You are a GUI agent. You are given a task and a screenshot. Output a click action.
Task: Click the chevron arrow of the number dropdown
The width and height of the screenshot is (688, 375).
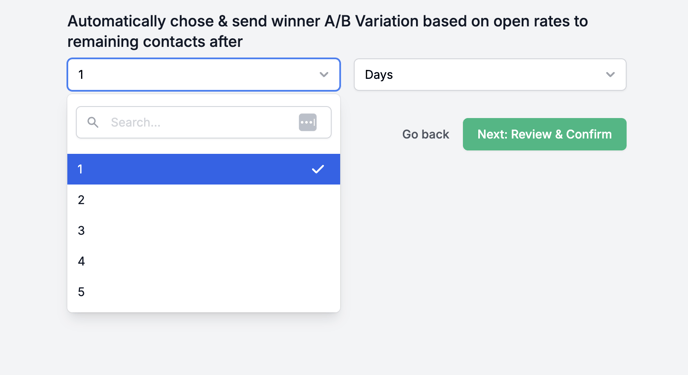[x=324, y=75]
